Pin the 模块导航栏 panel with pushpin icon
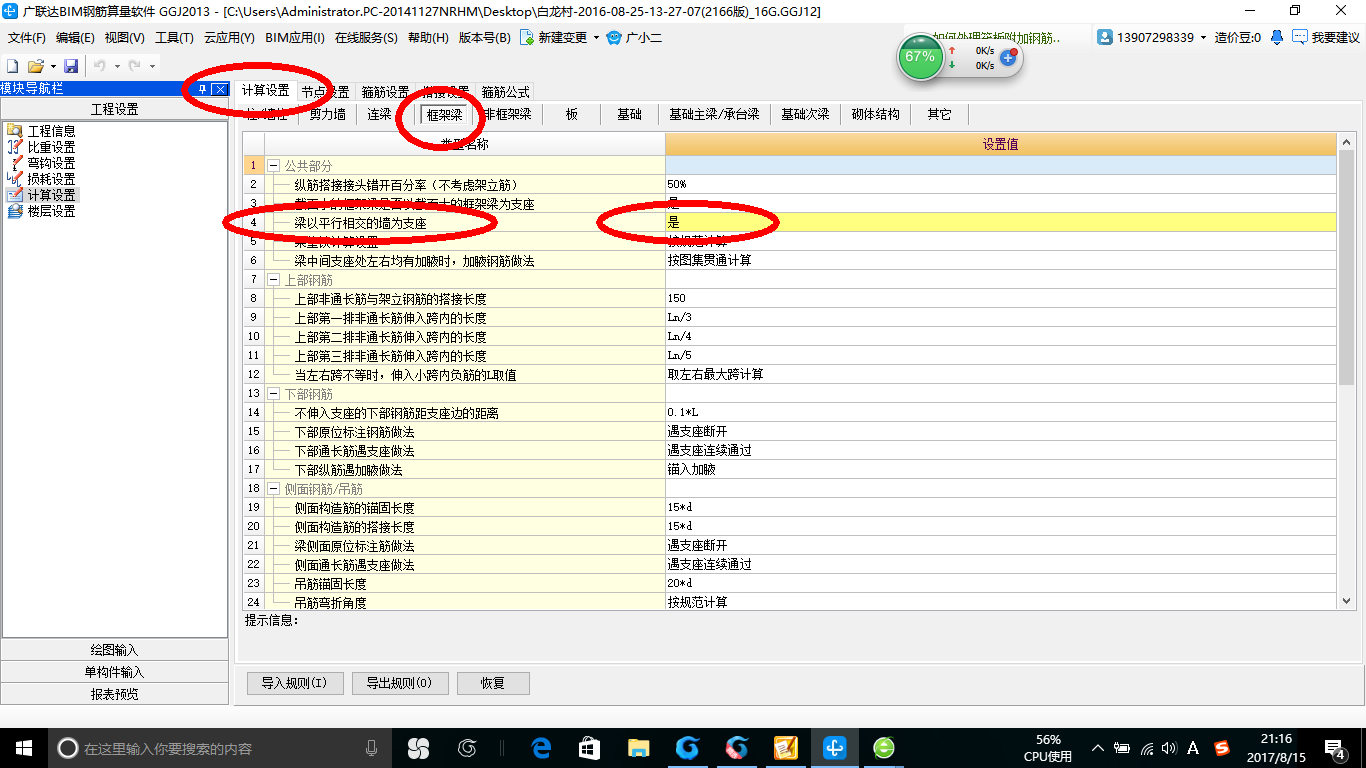 pyautogui.click(x=202, y=89)
